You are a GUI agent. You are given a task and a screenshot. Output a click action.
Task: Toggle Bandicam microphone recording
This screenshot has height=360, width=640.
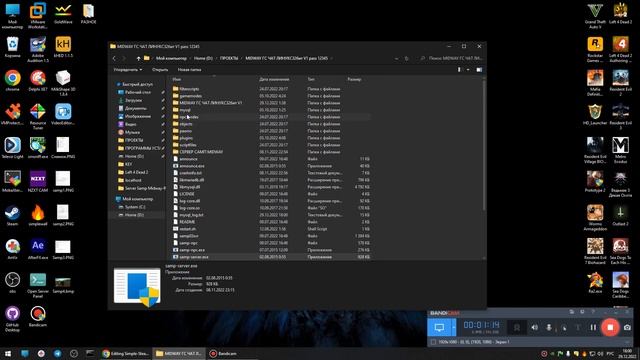pos(549,327)
